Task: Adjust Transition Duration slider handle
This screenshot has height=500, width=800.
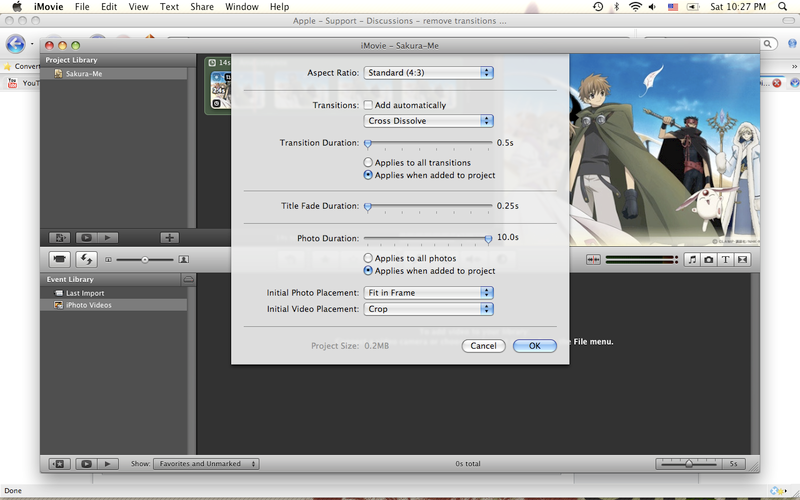Action: [368, 144]
